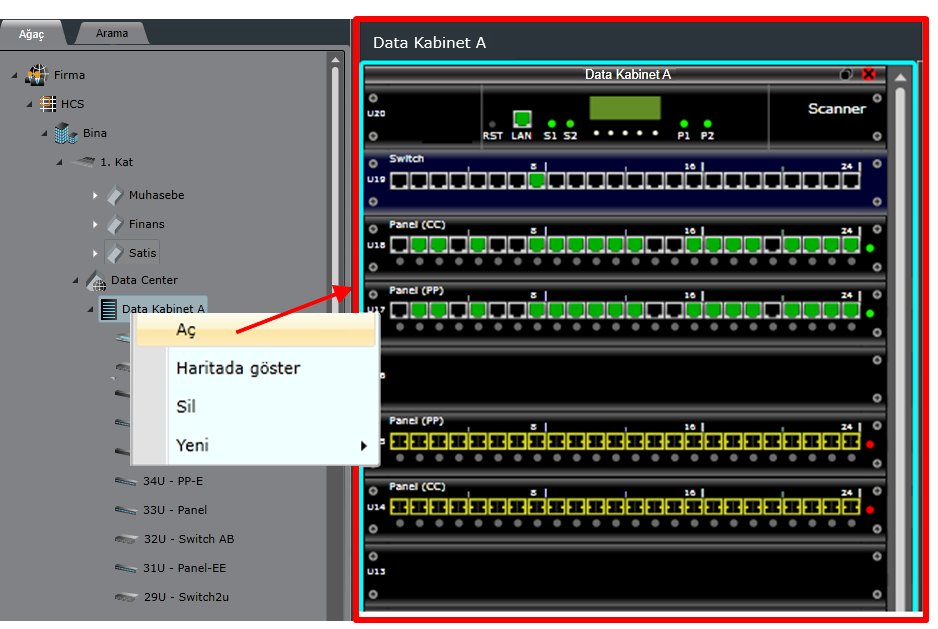Click the LAN port icon on Scanner
This screenshot has width=938, height=629.
[521, 119]
